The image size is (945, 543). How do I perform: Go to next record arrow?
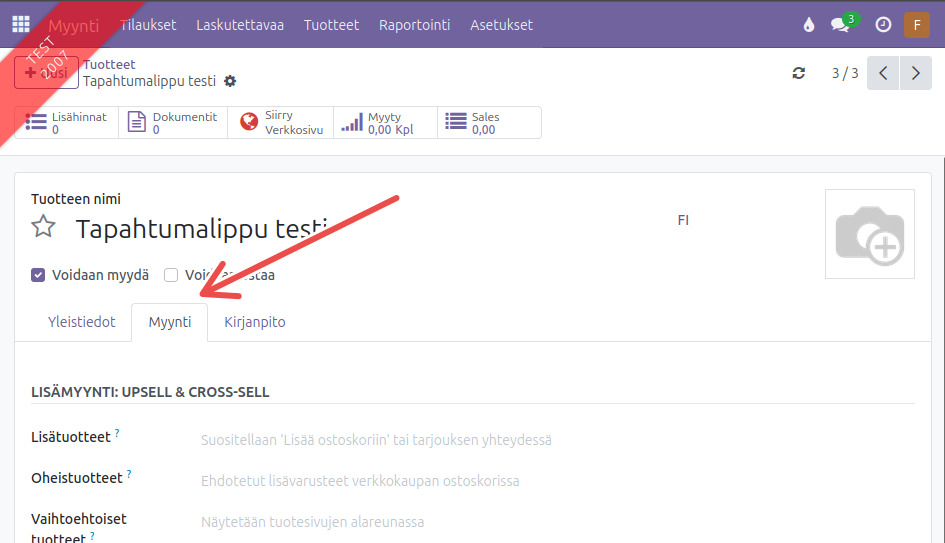[915, 73]
